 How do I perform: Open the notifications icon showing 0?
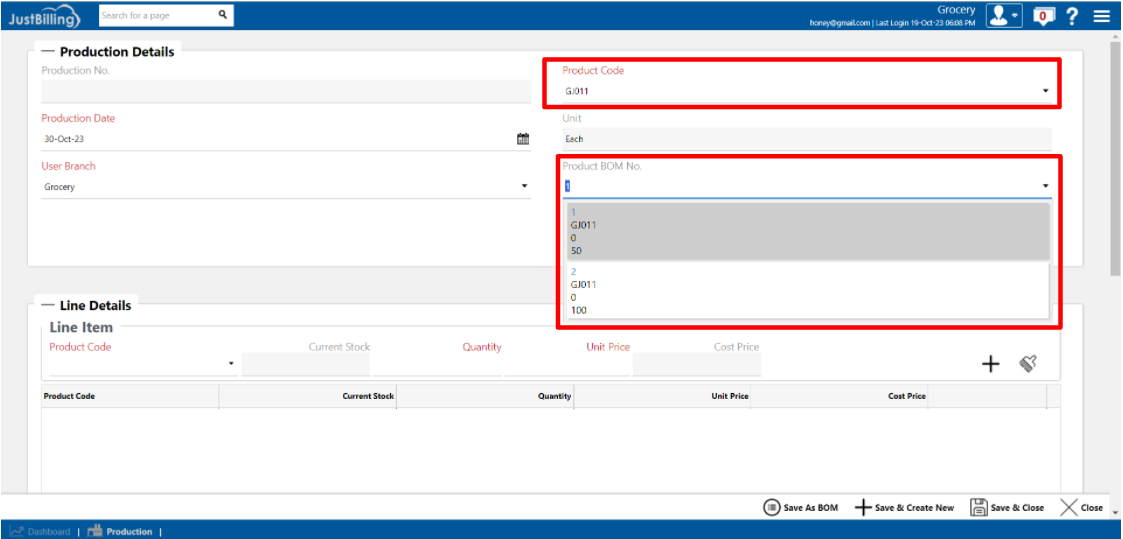[1044, 16]
